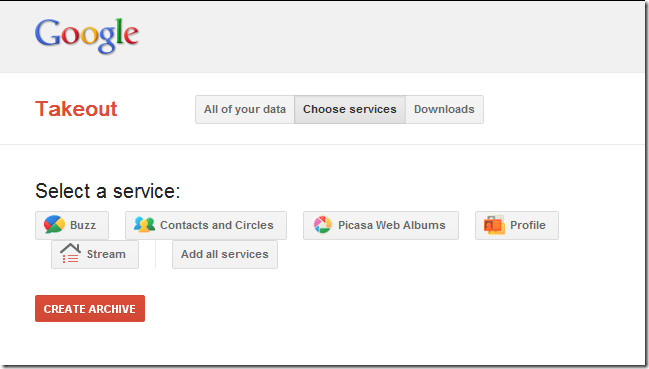The width and height of the screenshot is (649, 369).
Task: Click the Google logo
Action: 87,36
